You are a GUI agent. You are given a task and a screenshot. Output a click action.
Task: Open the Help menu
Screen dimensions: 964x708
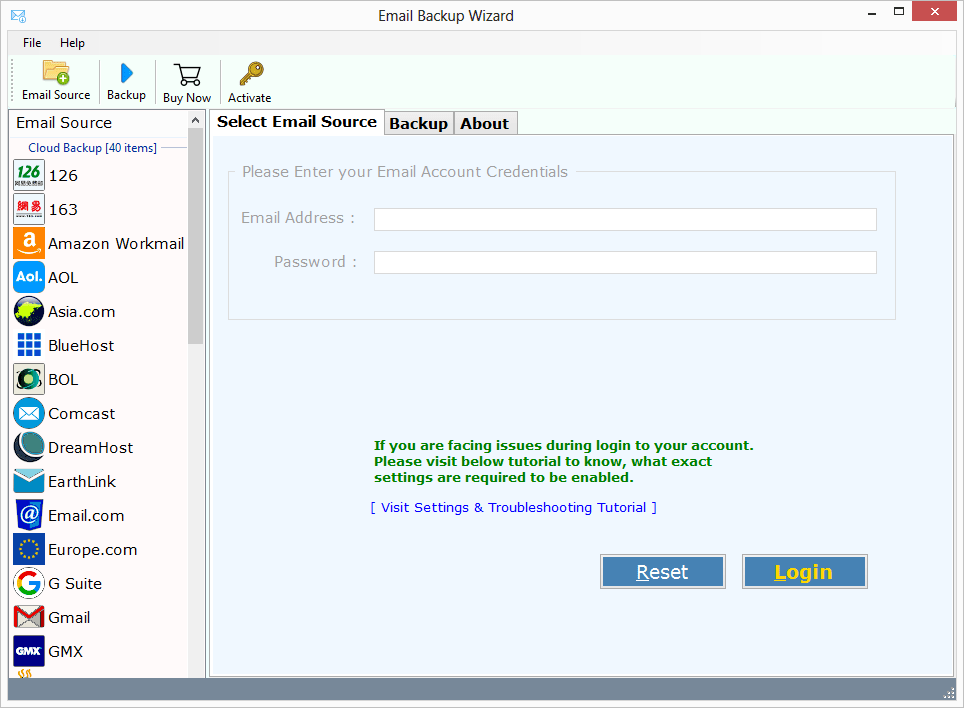[x=72, y=43]
